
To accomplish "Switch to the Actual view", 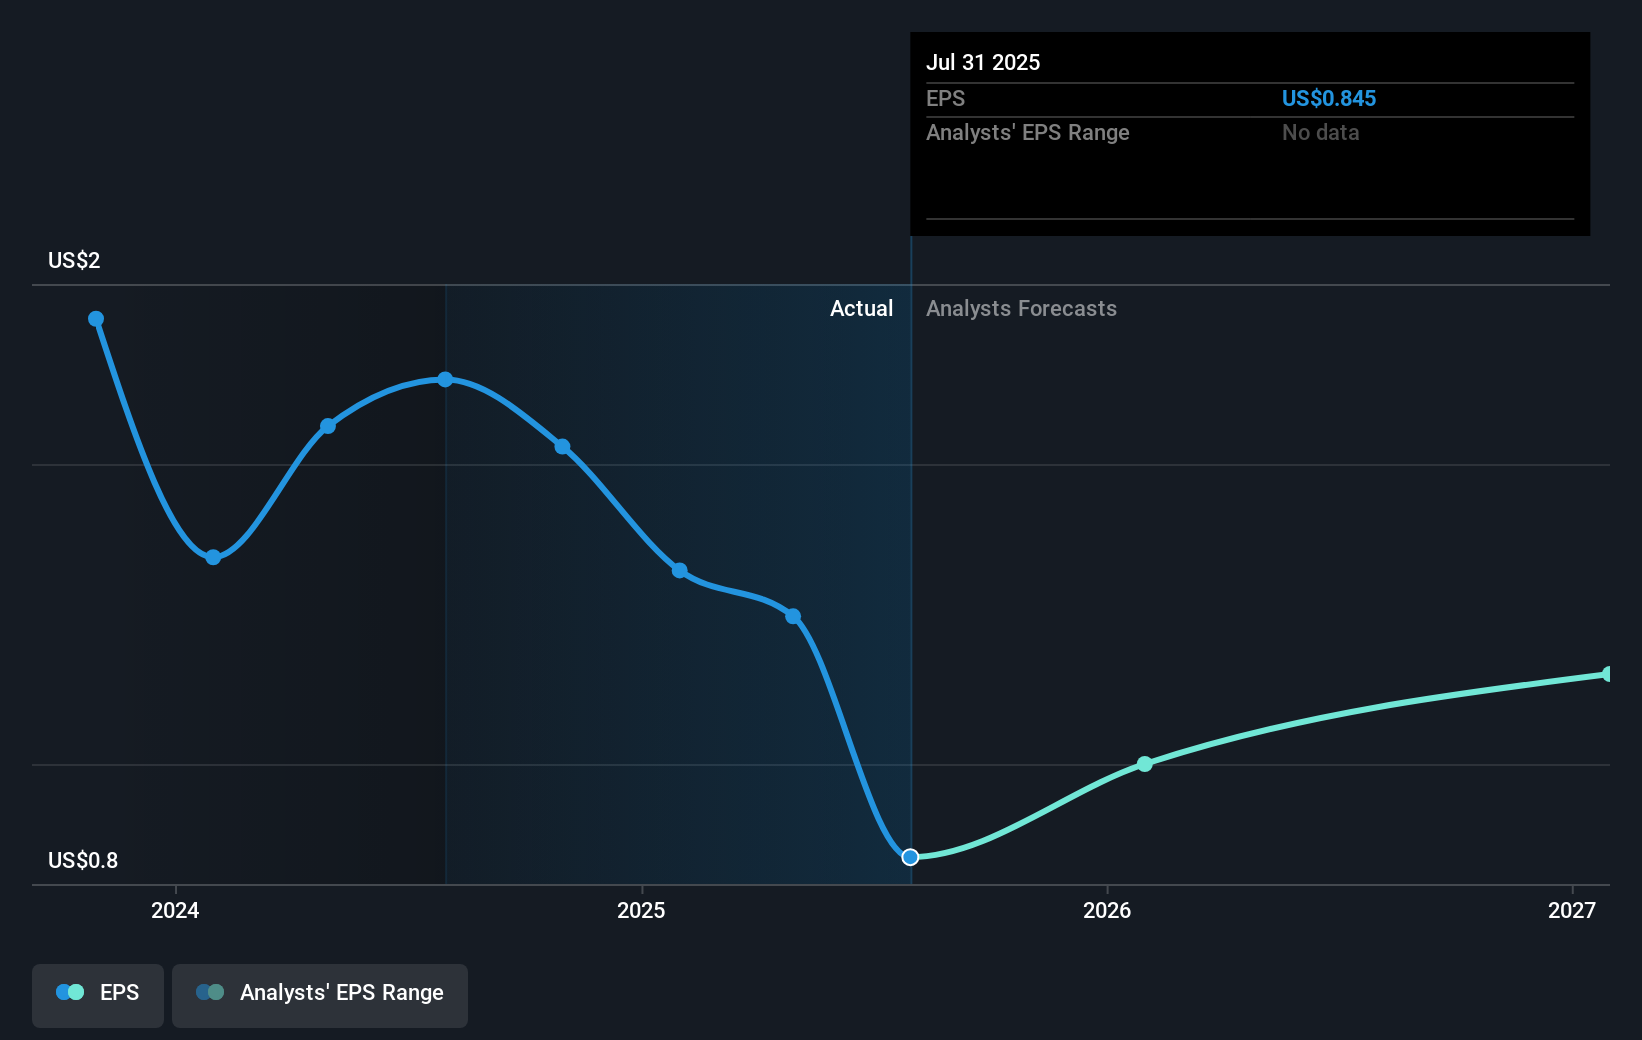I will (861, 308).
